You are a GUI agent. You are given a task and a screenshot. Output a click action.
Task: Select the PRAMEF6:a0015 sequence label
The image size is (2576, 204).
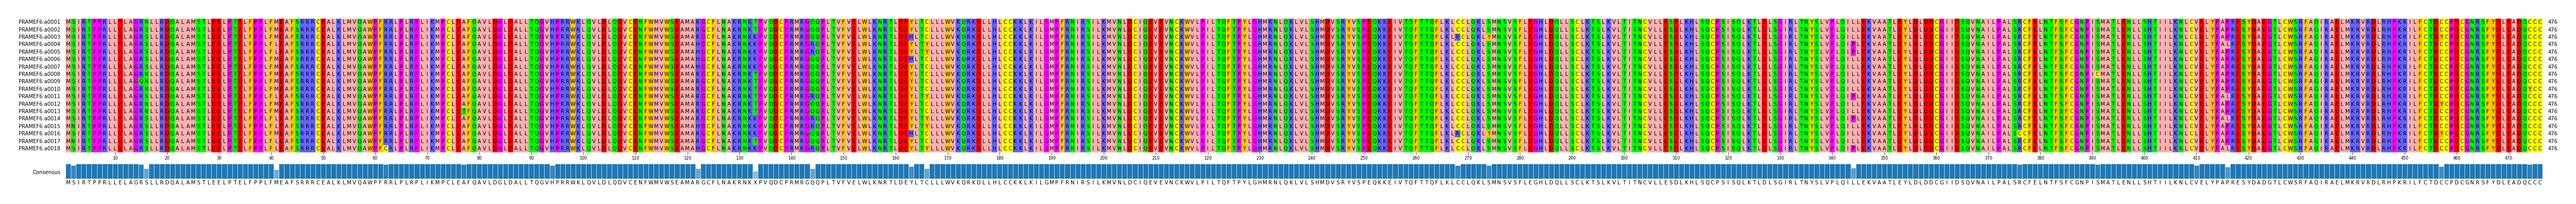(x=39, y=126)
